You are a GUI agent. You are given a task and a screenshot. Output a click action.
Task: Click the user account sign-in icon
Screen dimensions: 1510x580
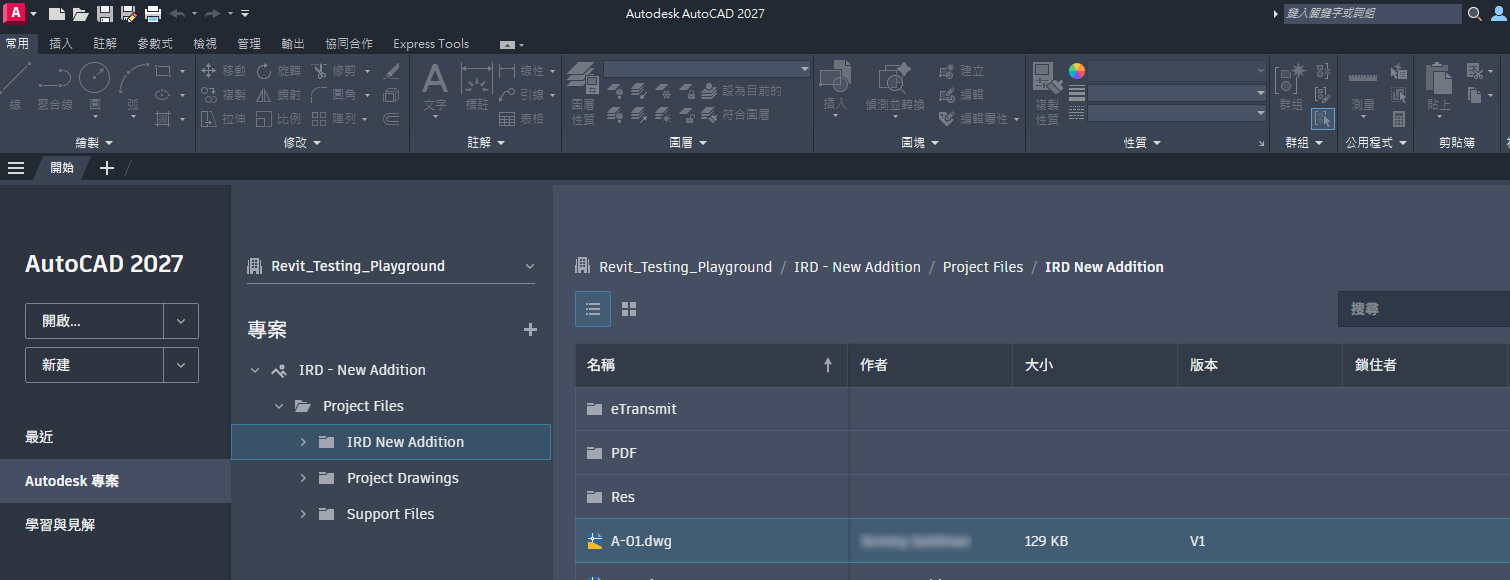pos(1500,14)
